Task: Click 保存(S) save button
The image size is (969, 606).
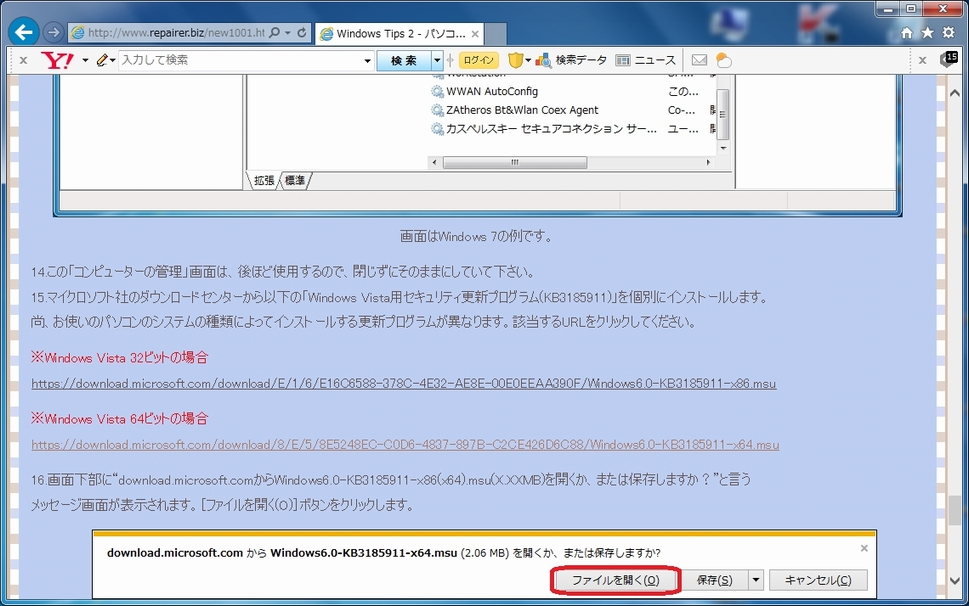Action: (714, 580)
